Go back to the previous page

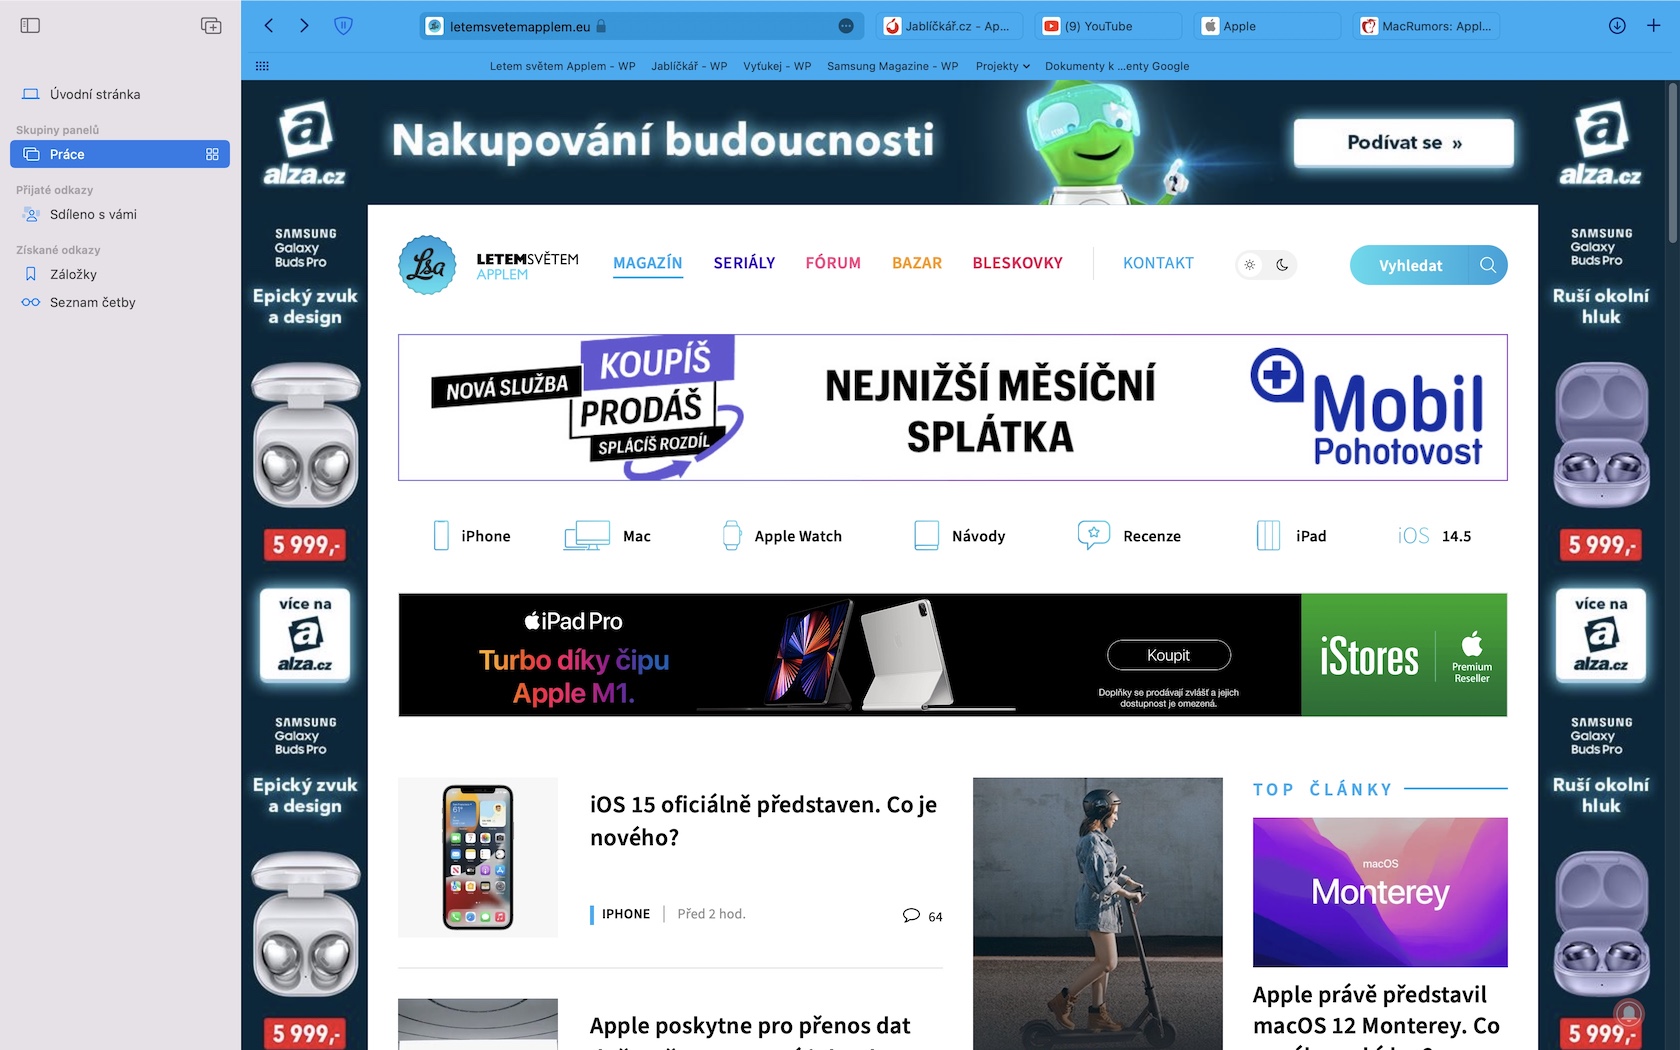(268, 26)
